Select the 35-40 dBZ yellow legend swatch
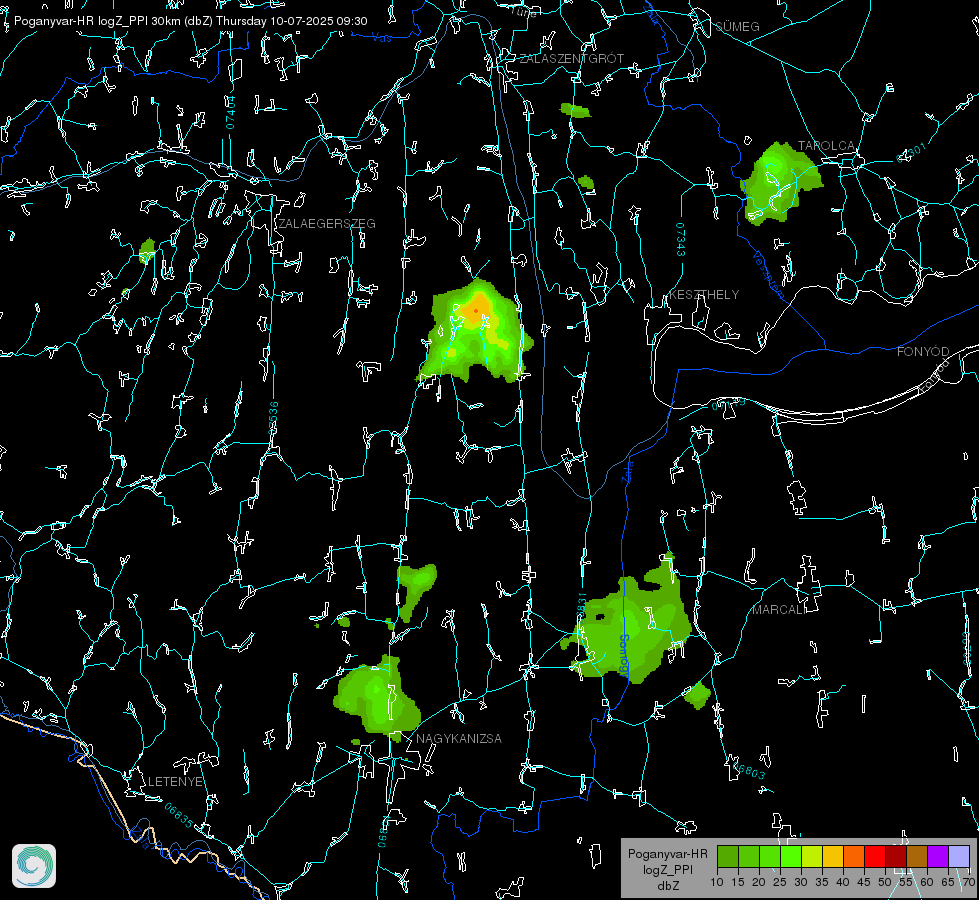Image resolution: width=979 pixels, height=900 pixels. pyautogui.click(x=833, y=856)
